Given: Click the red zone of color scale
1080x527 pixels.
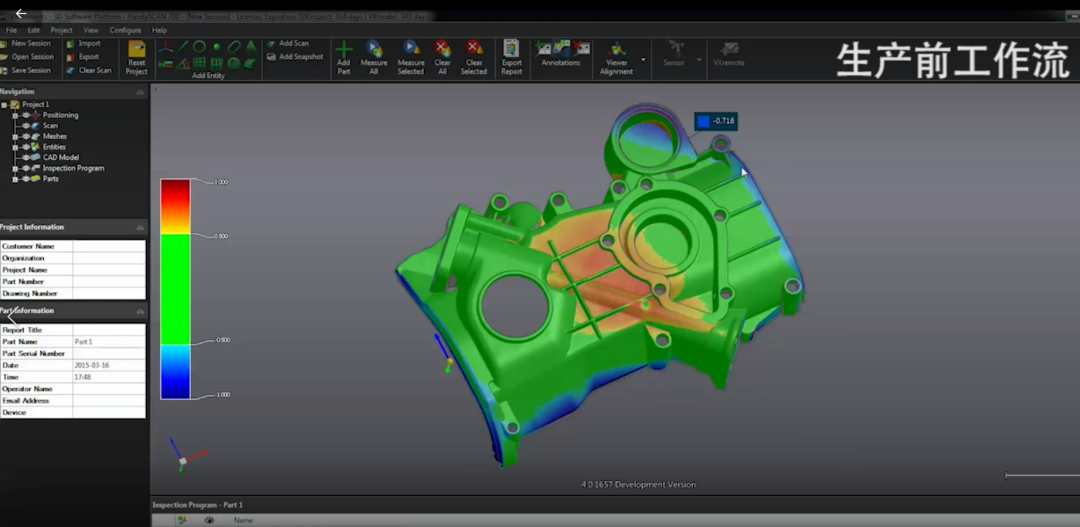Looking at the screenshot, I should [175, 195].
